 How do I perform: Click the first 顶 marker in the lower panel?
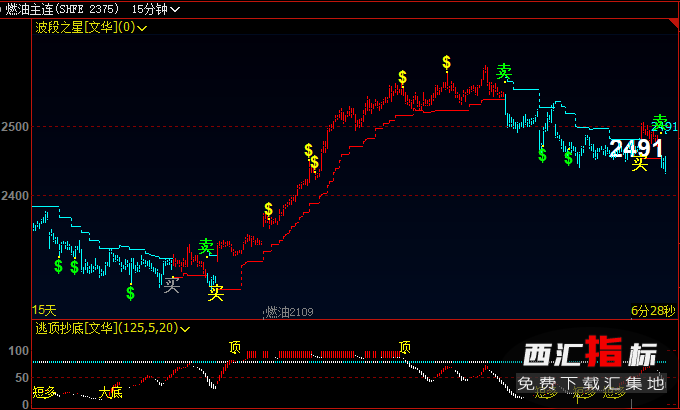tap(235, 347)
